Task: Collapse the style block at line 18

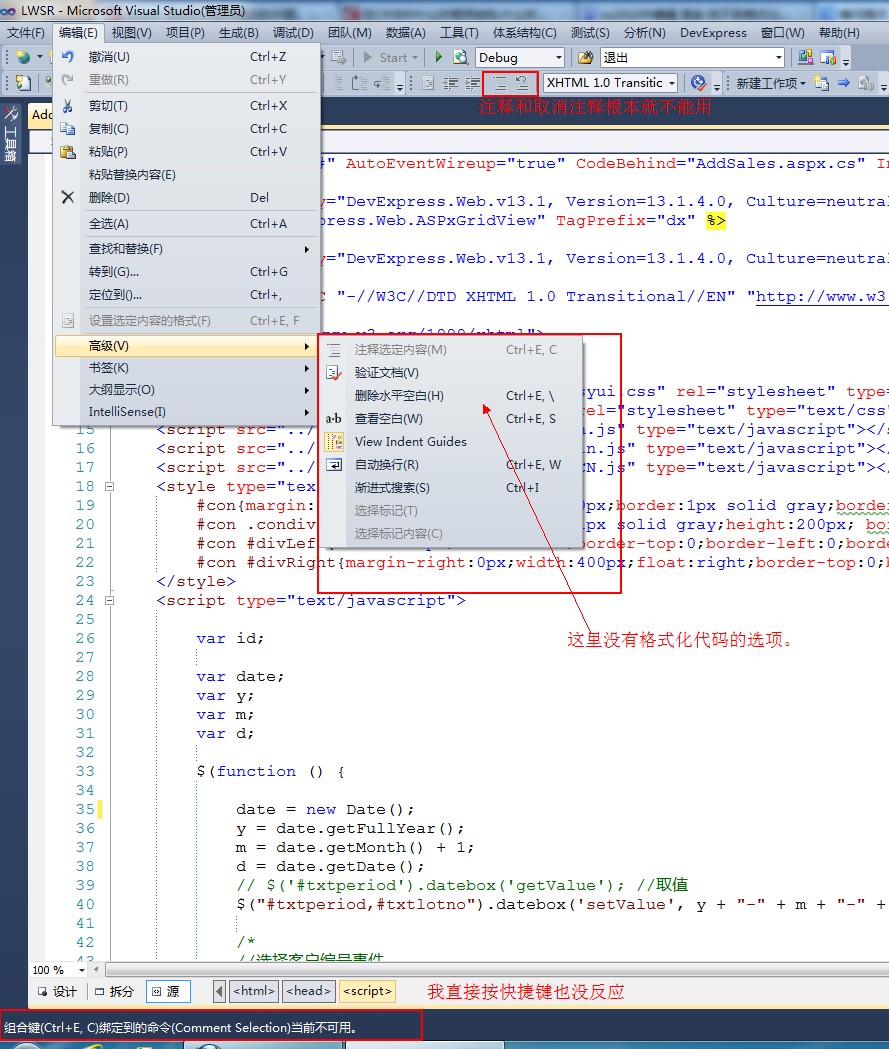Action: [110, 486]
